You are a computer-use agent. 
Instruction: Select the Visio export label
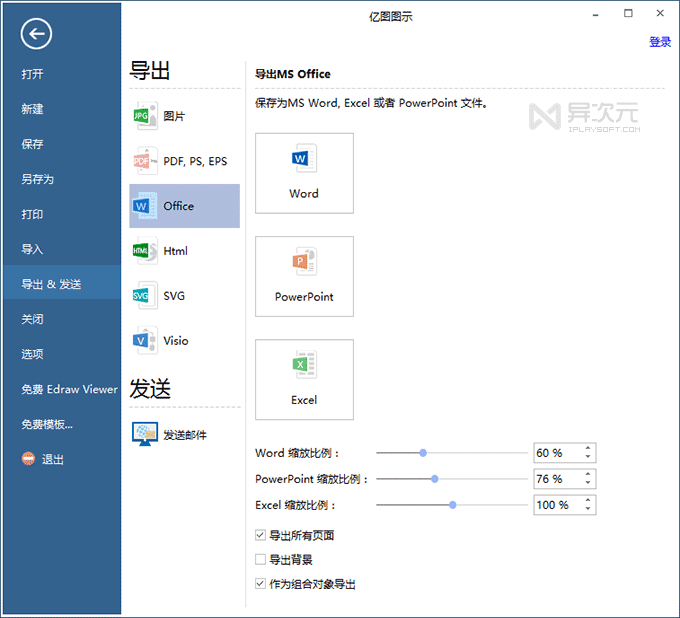point(176,341)
